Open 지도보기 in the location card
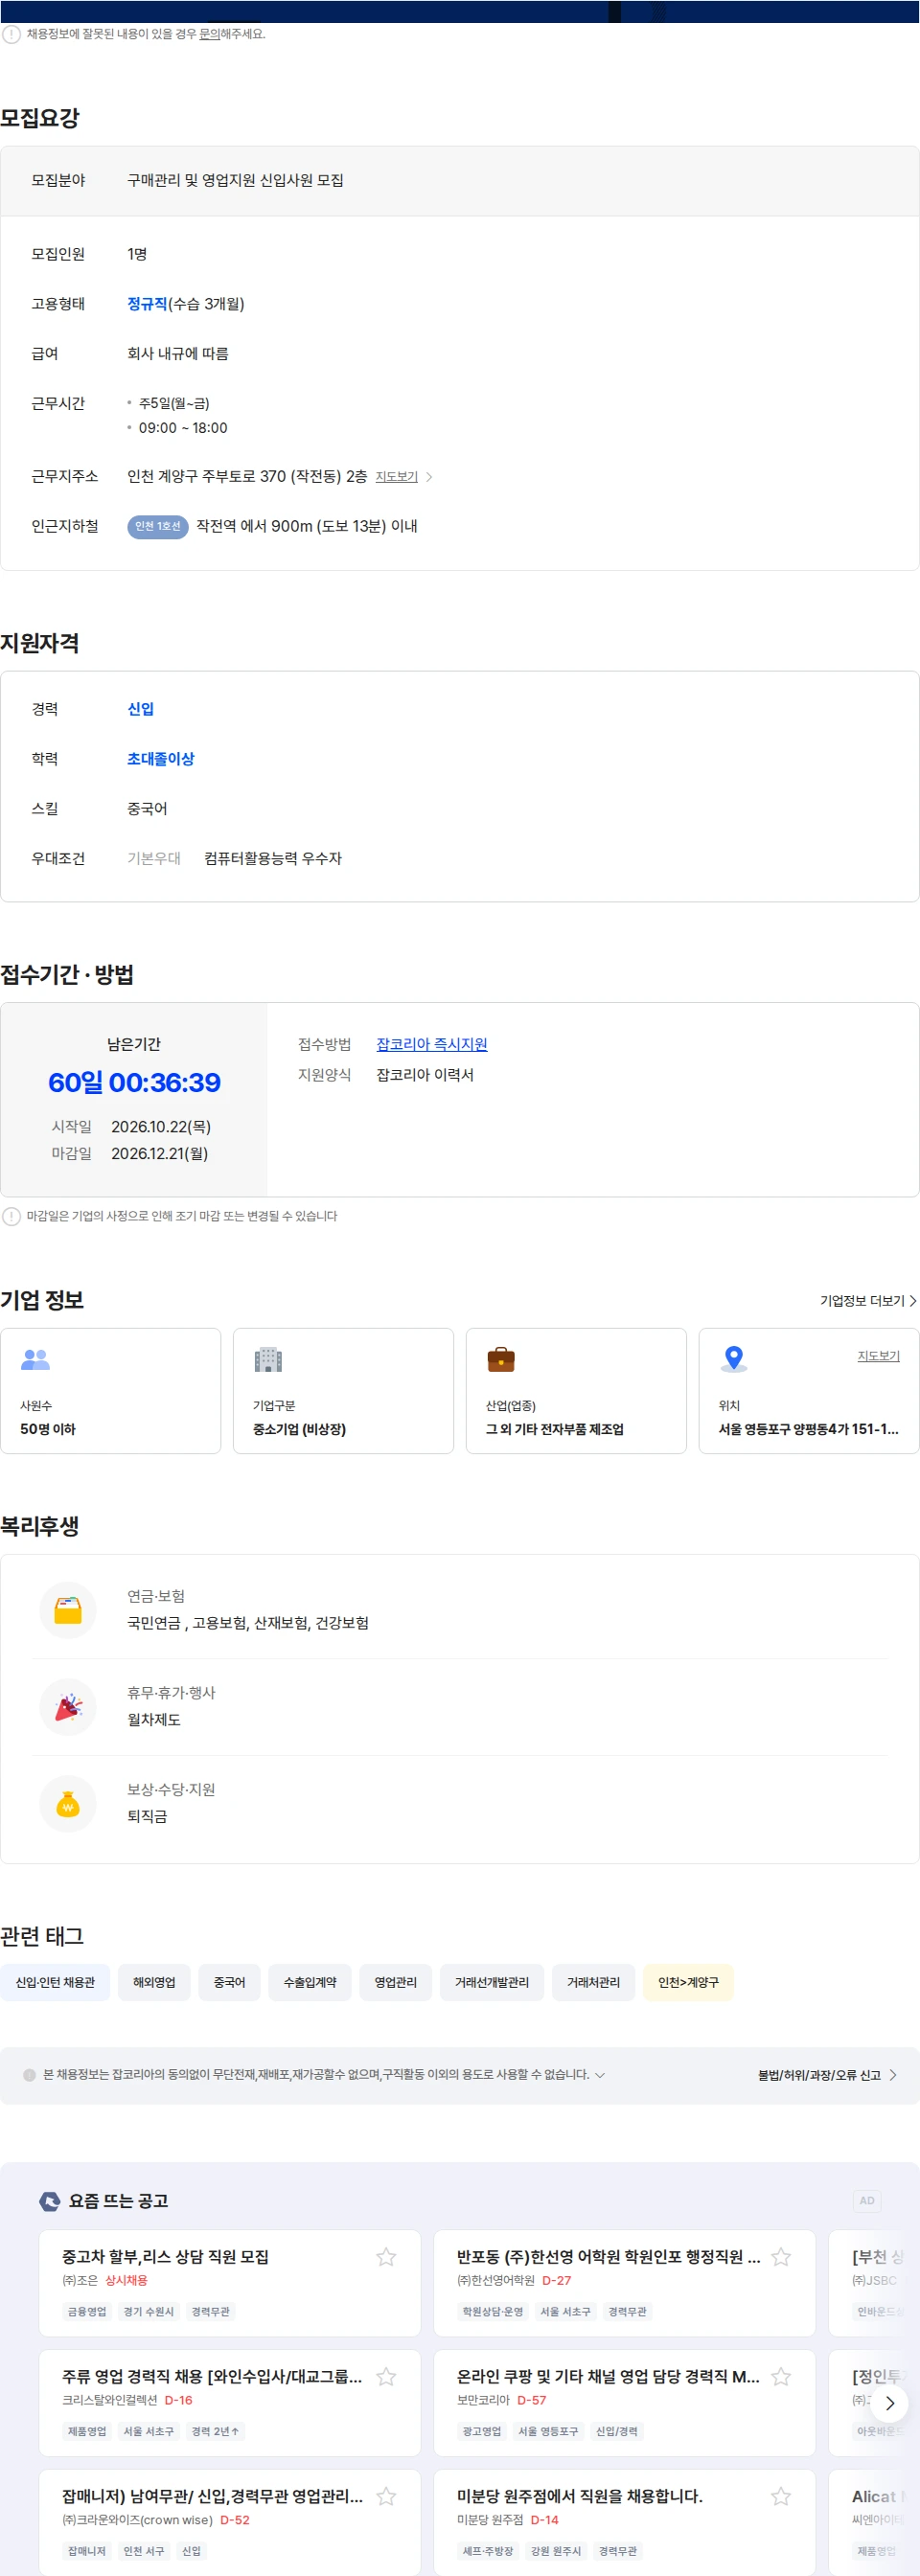The width and height of the screenshot is (920, 2576). 878,1356
